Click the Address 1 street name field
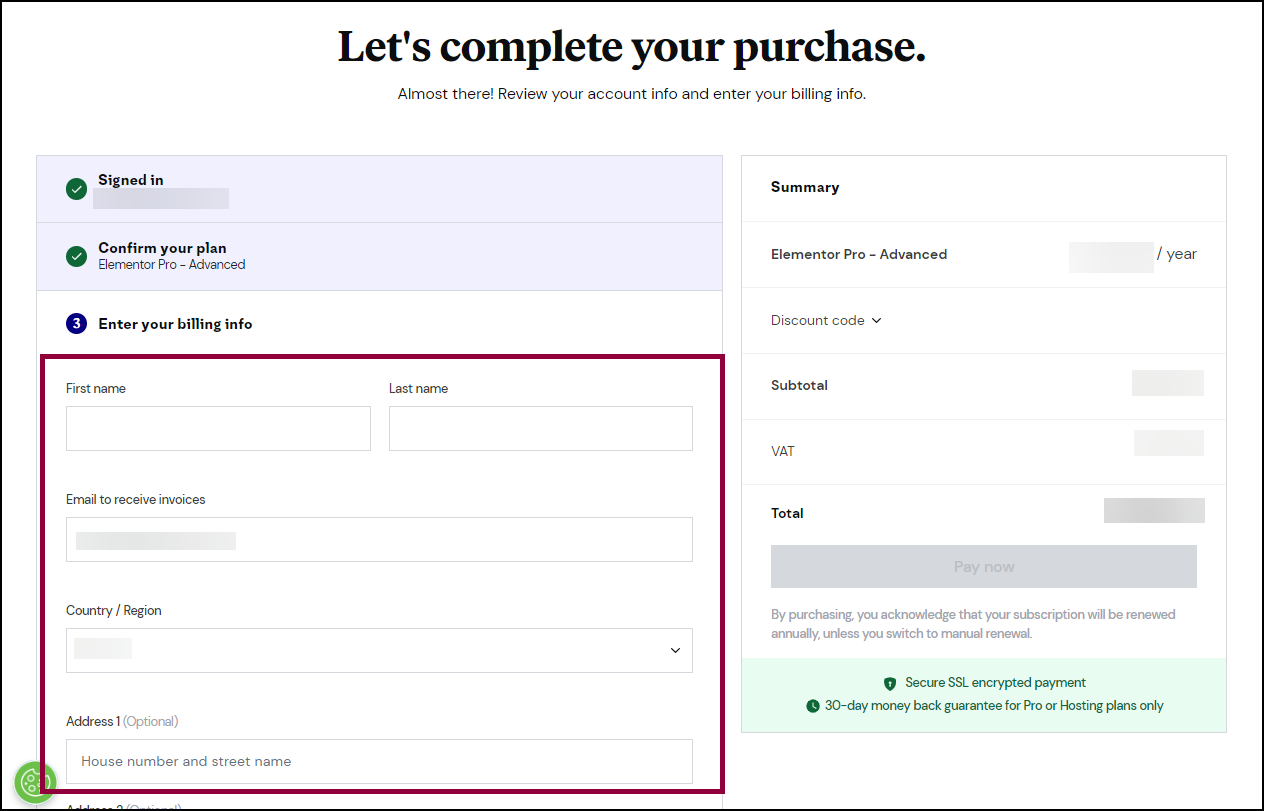Image resolution: width=1264 pixels, height=811 pixels. click(379, 761)
